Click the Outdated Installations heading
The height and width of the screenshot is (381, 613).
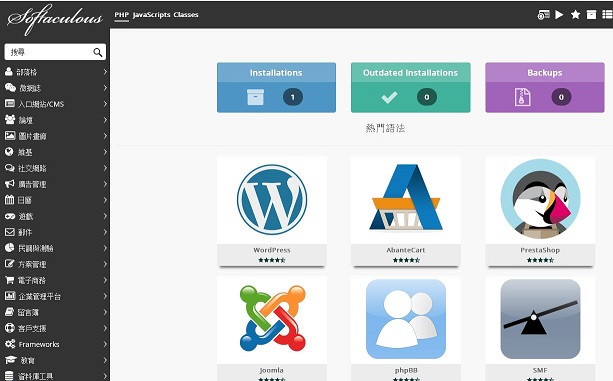(x=410, y=73)
